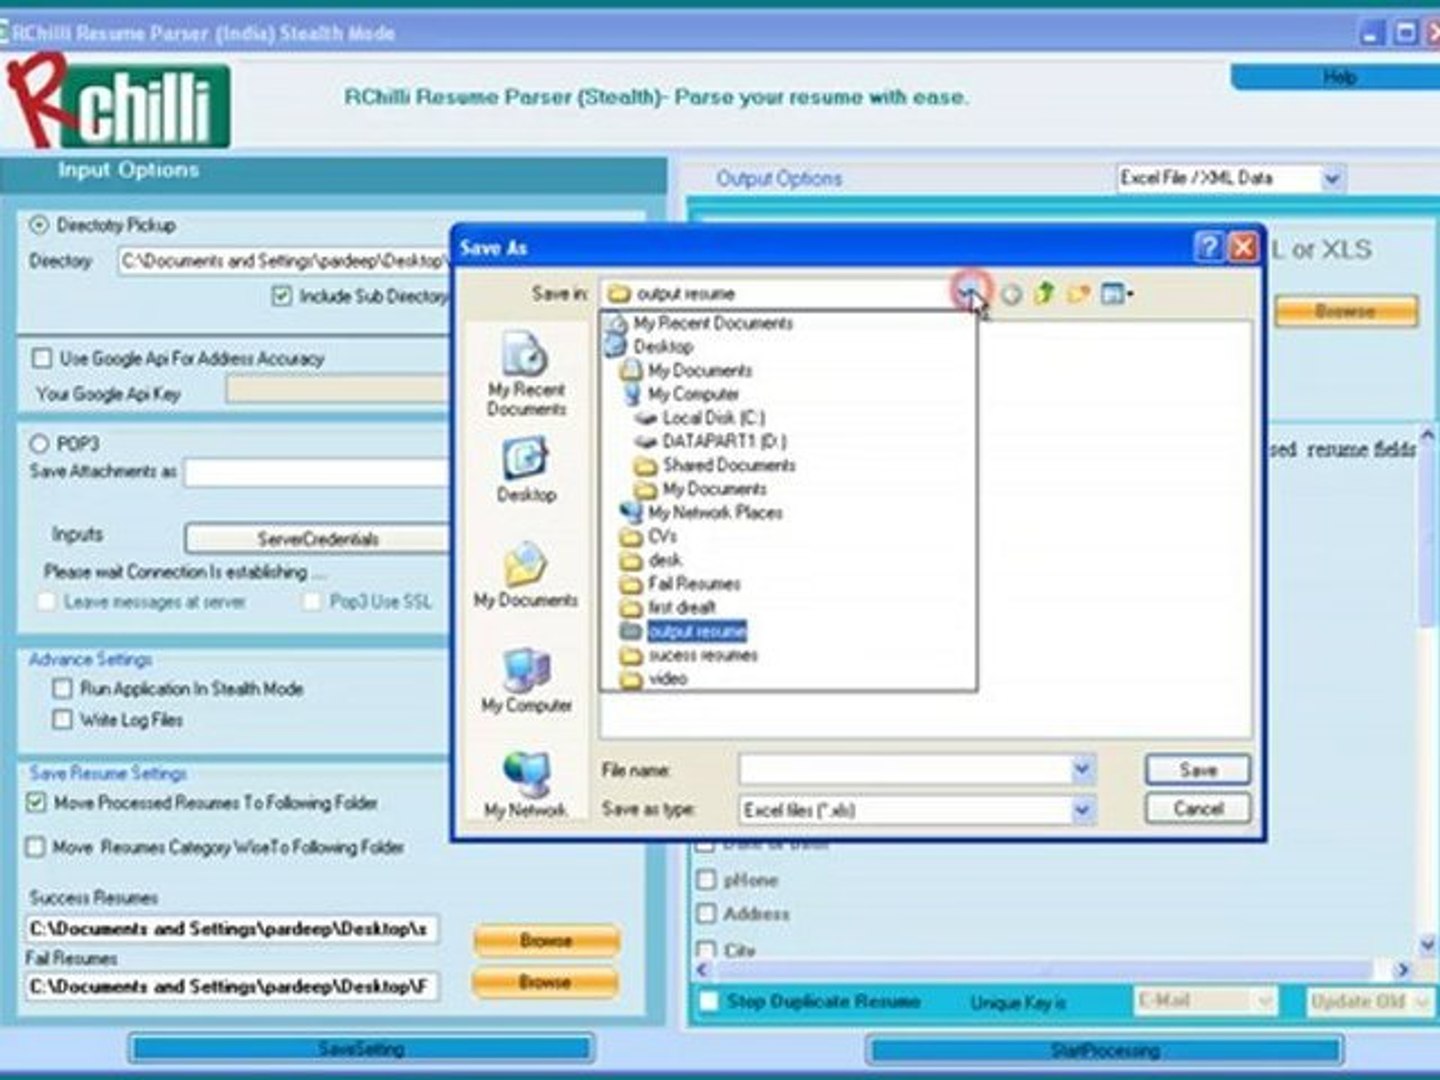The image size is (1440, 1080).
Task: Select the video folder in list
Action: [654, 678]
